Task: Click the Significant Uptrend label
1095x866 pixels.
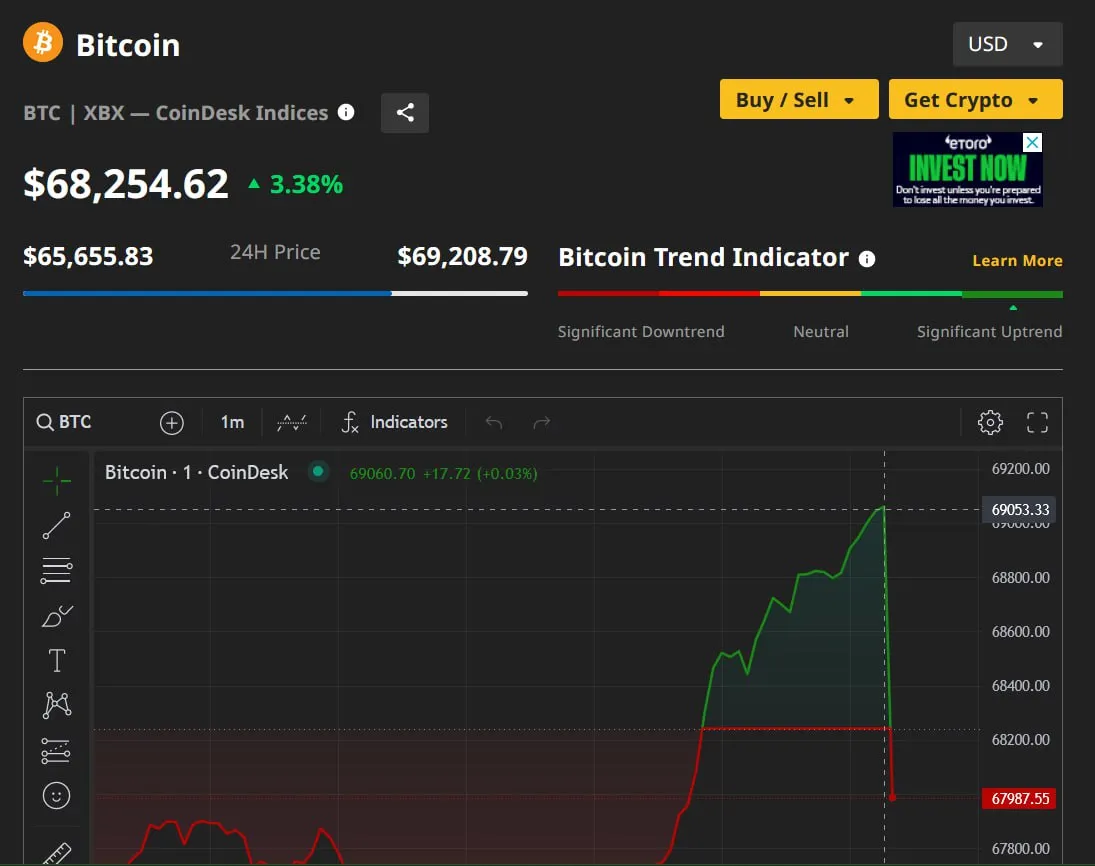Action: 989,332
